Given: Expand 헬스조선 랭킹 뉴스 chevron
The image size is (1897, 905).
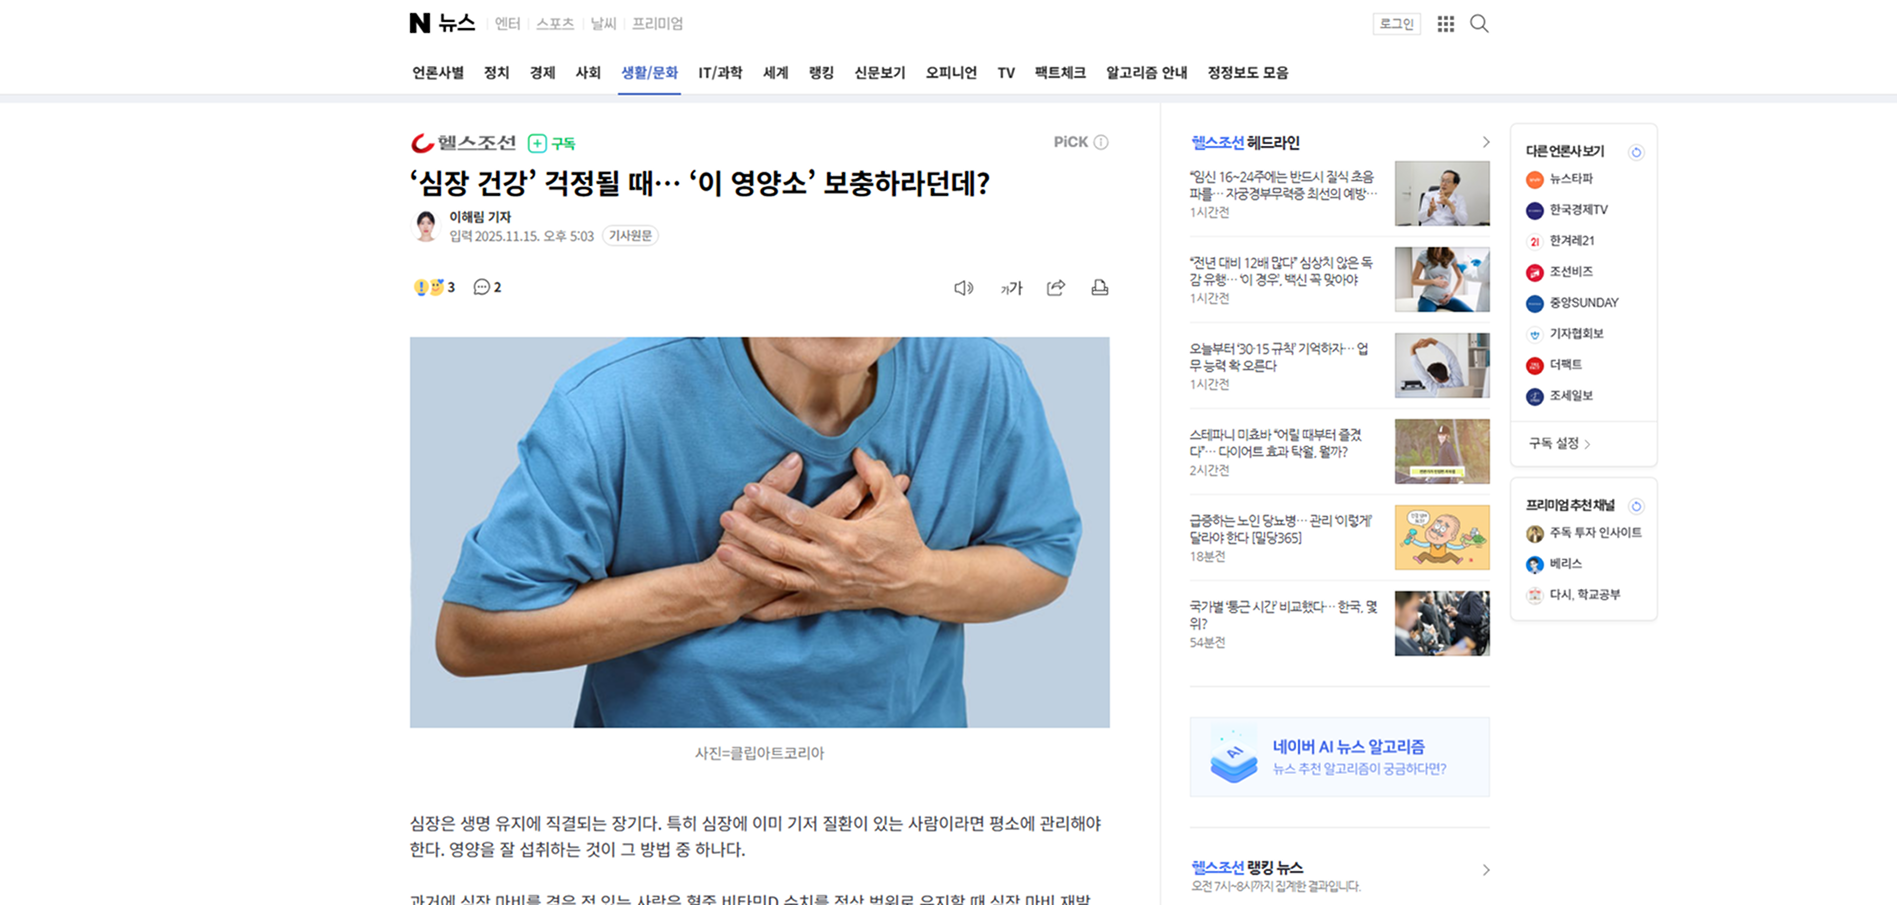Looking at the screenshot, I should tap(1485, 870).
